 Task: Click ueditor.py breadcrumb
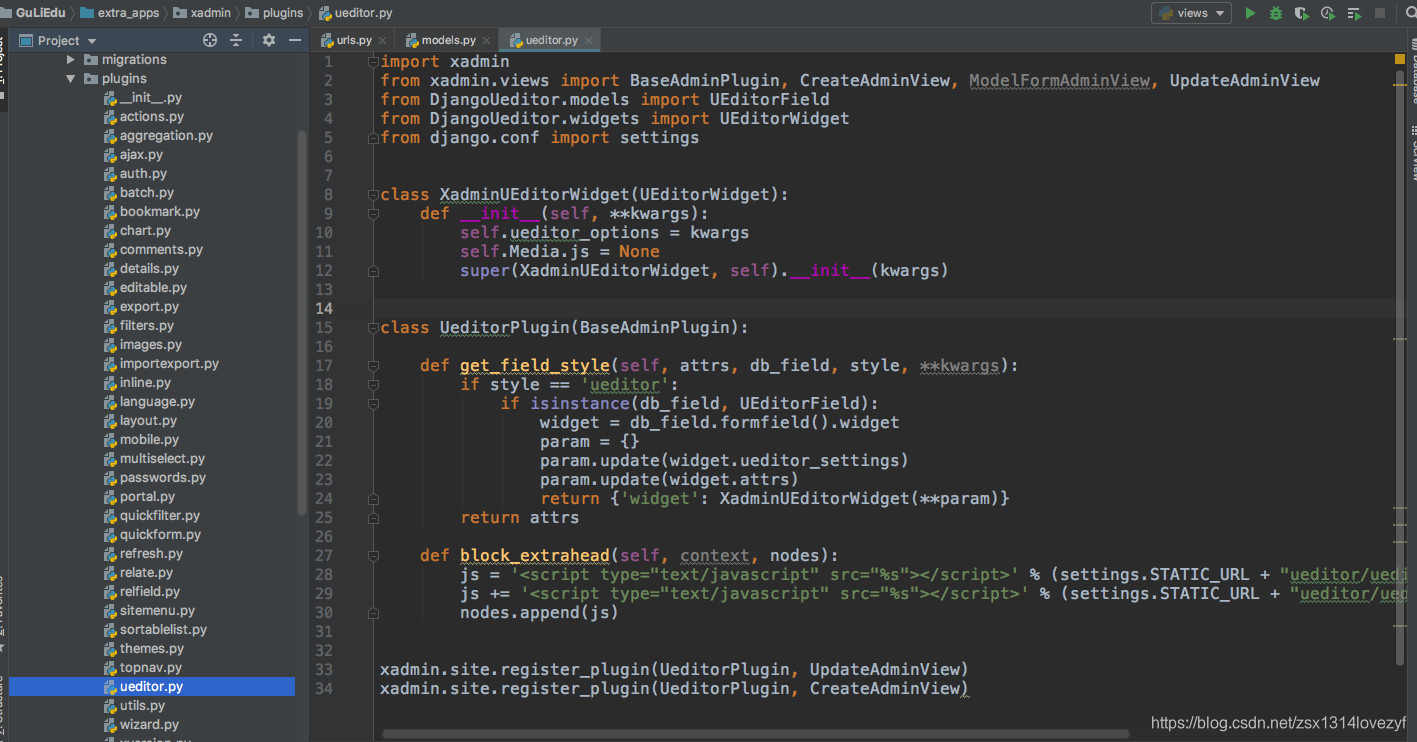pyautogui.click(x=356, y=13)
